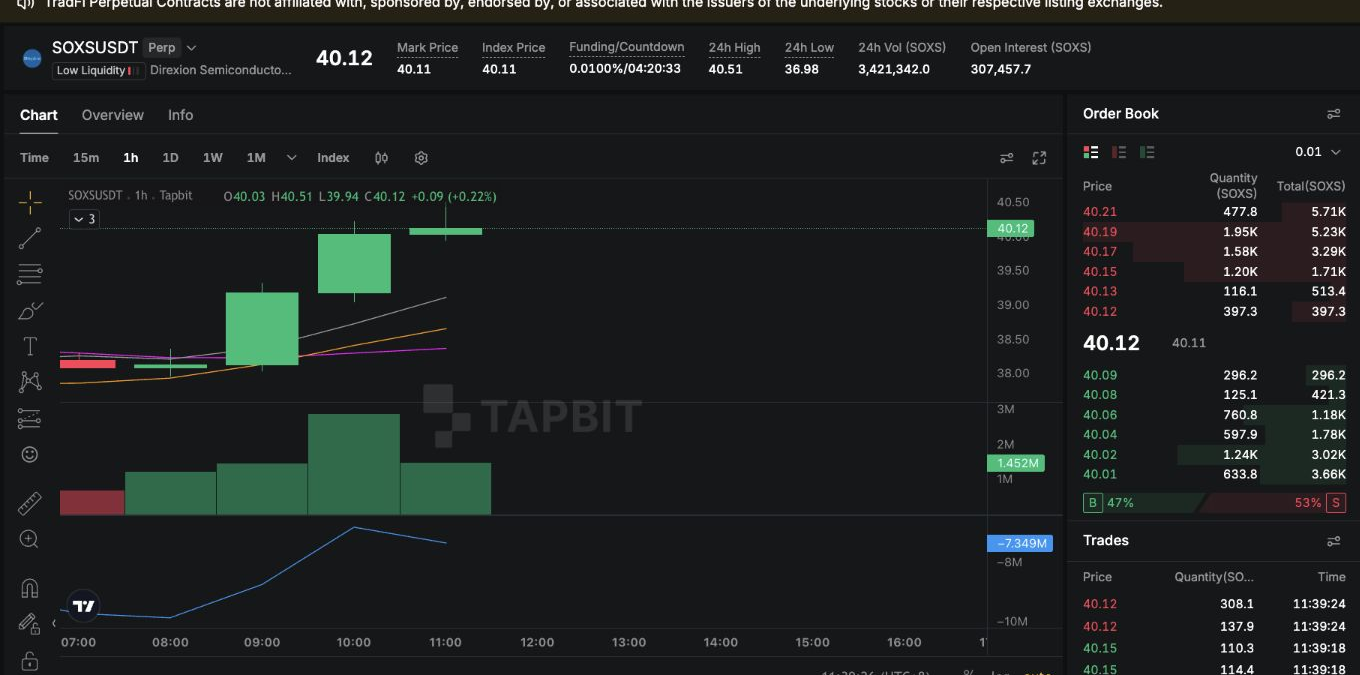This screenshot has height=675, width=1360.
Task: Click the 1.452M volume axis label
Action: tap(1016, 463)
